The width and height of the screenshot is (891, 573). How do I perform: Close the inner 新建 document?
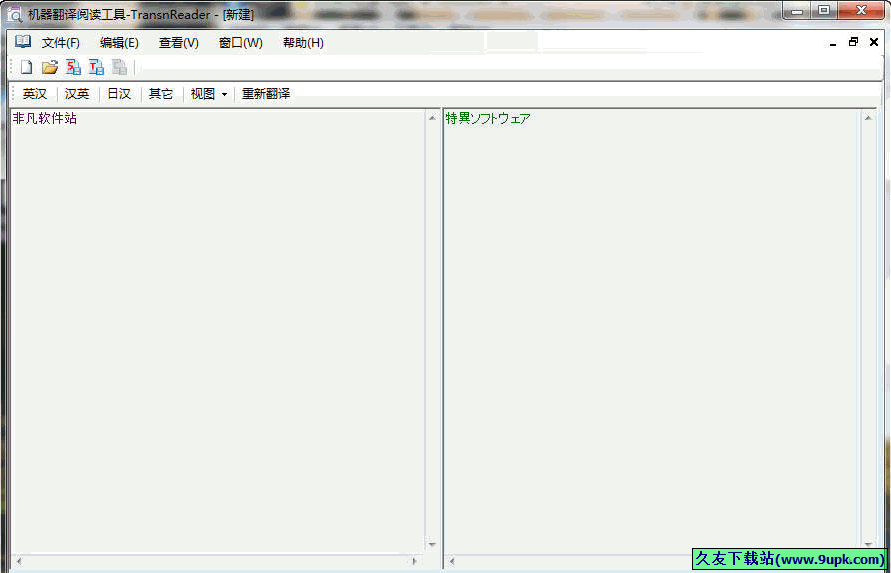click(874, 42)
